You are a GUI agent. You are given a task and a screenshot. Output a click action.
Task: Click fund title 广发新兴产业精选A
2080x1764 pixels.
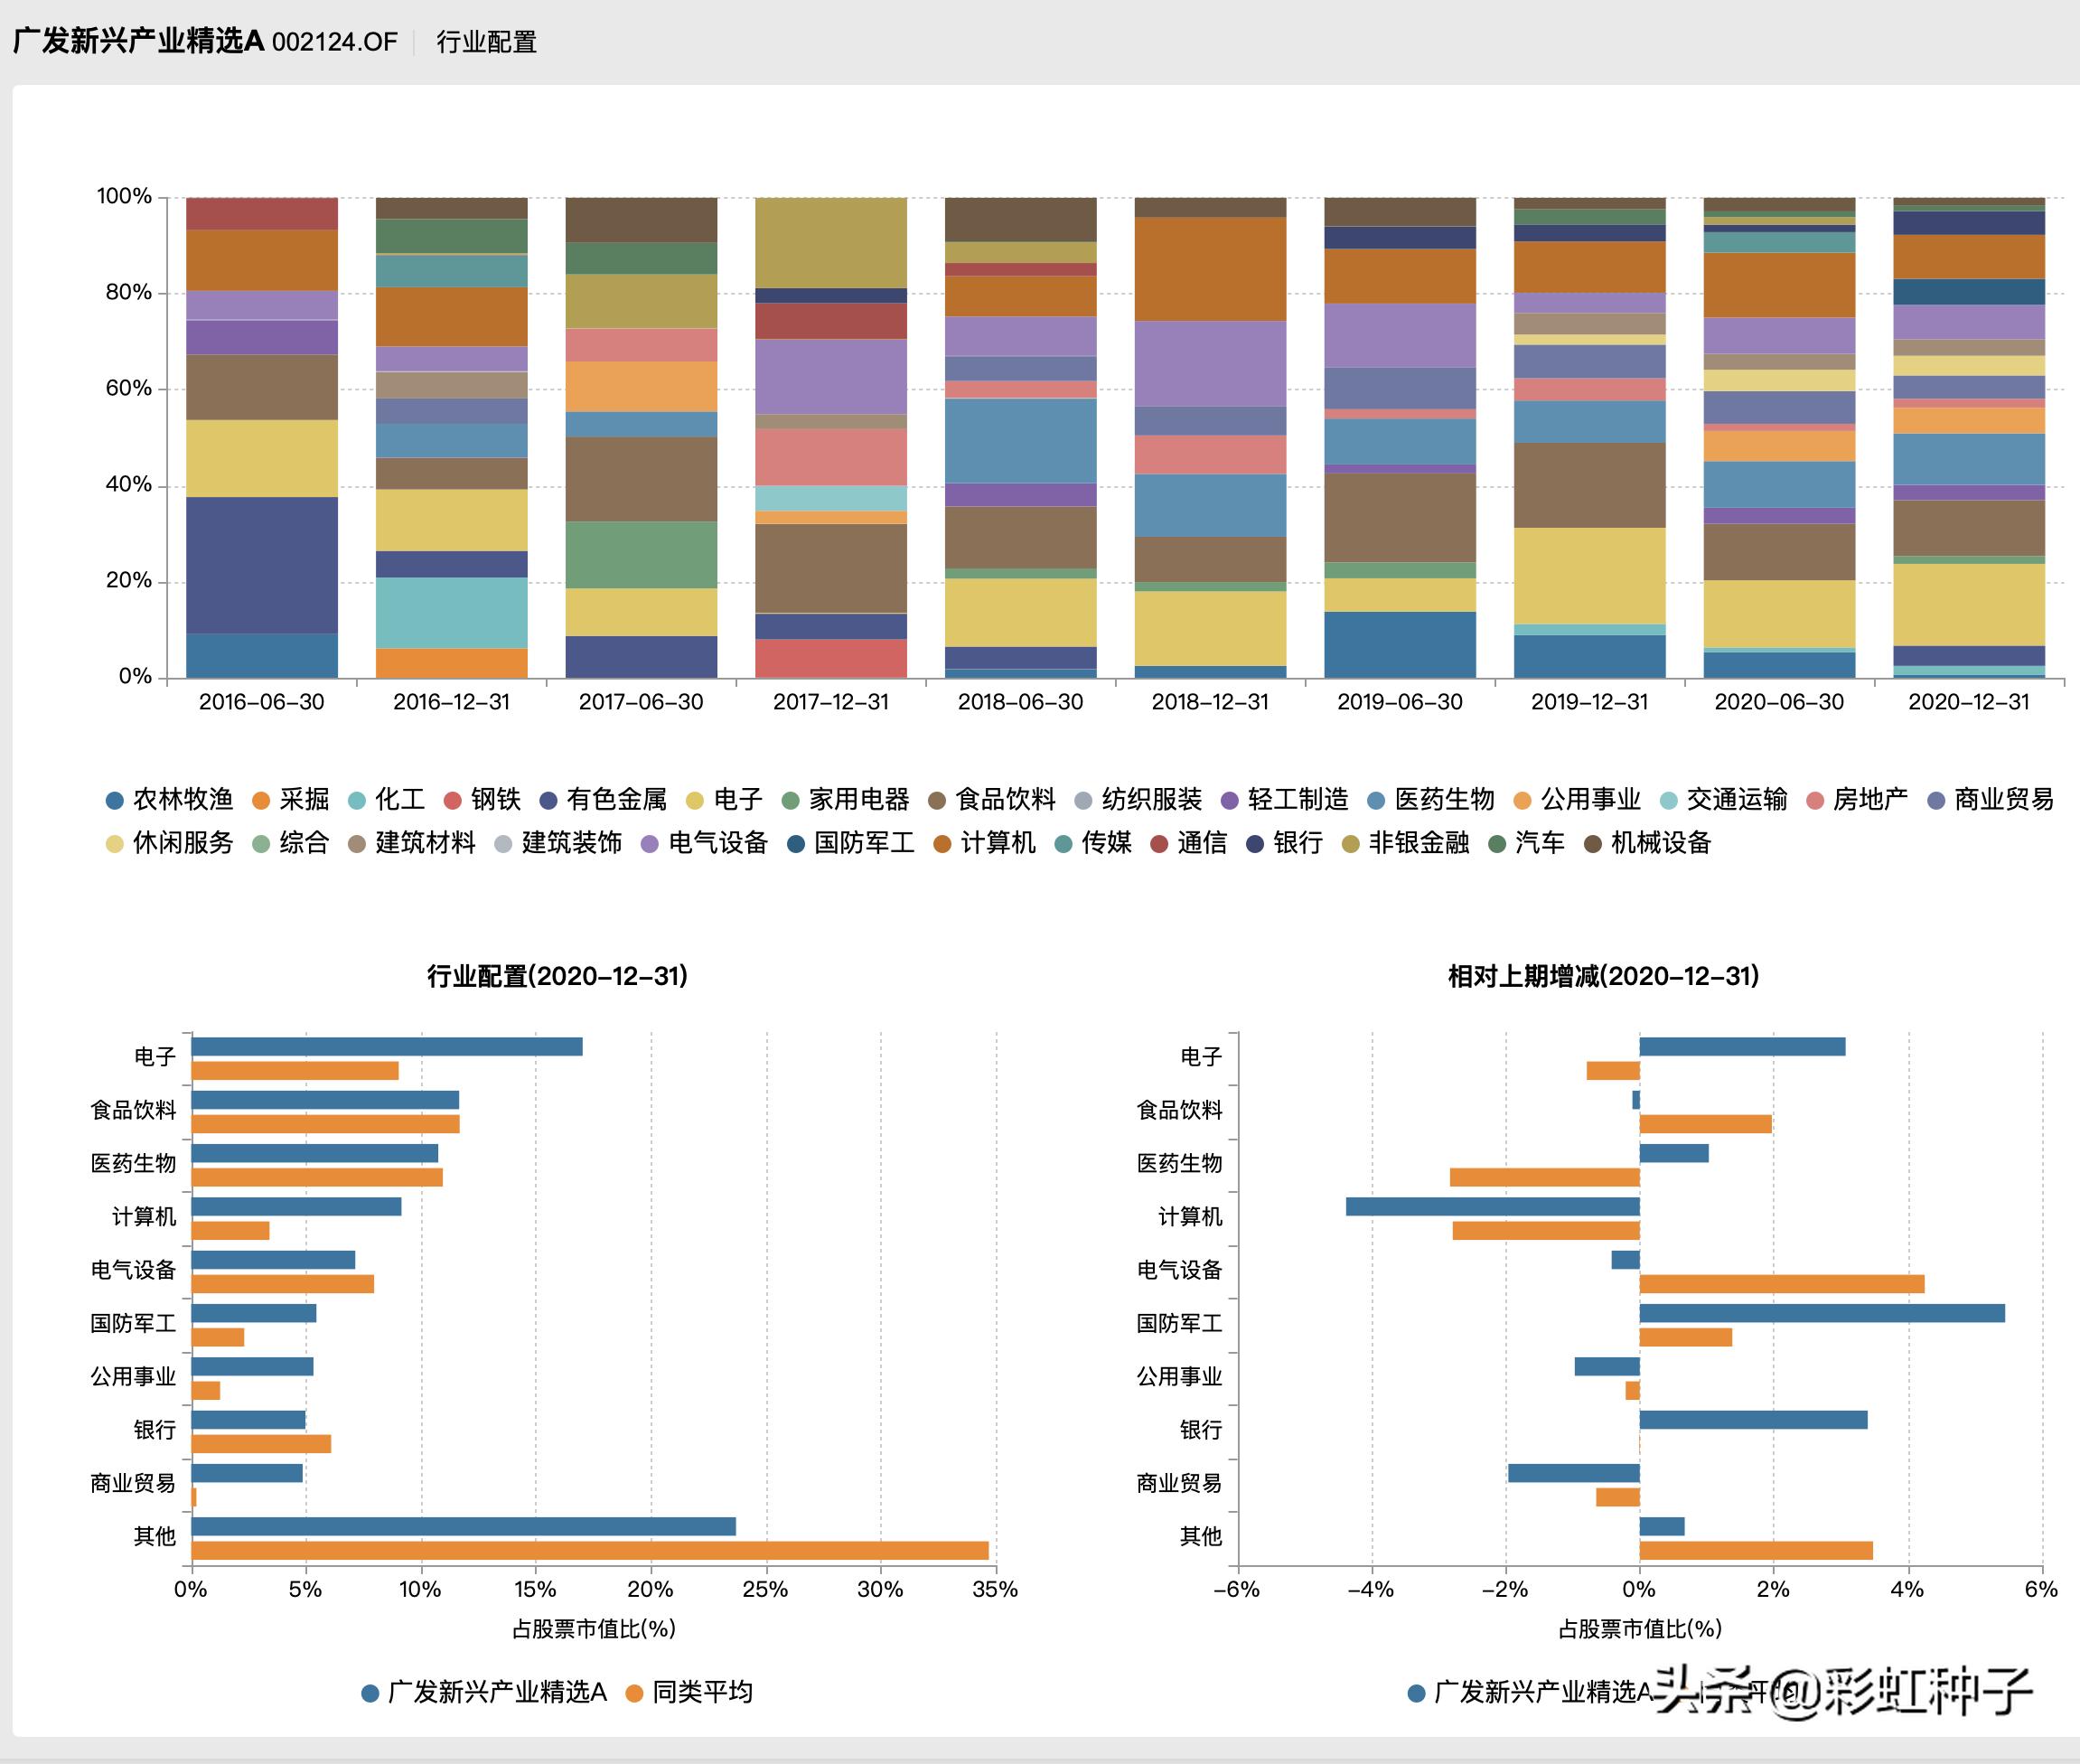tap(138, 42)
